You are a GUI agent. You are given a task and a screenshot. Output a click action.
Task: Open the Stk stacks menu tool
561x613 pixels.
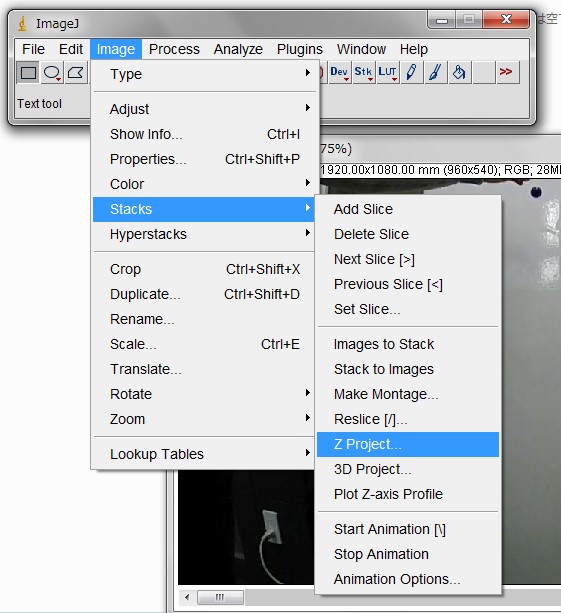pos(363,72)
